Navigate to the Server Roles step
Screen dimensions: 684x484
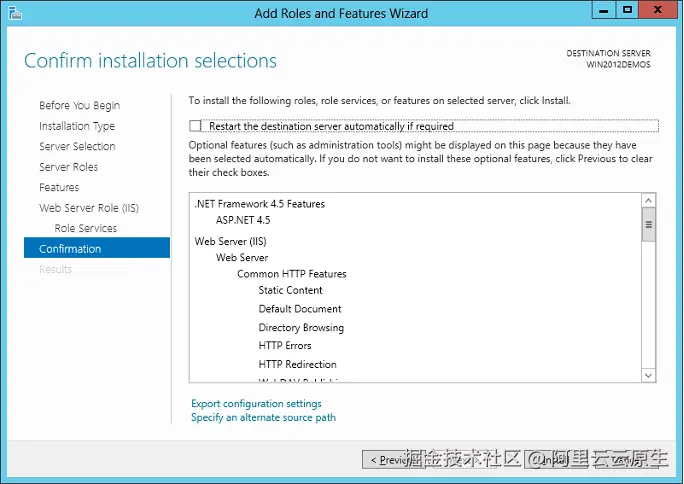[68, 167]
